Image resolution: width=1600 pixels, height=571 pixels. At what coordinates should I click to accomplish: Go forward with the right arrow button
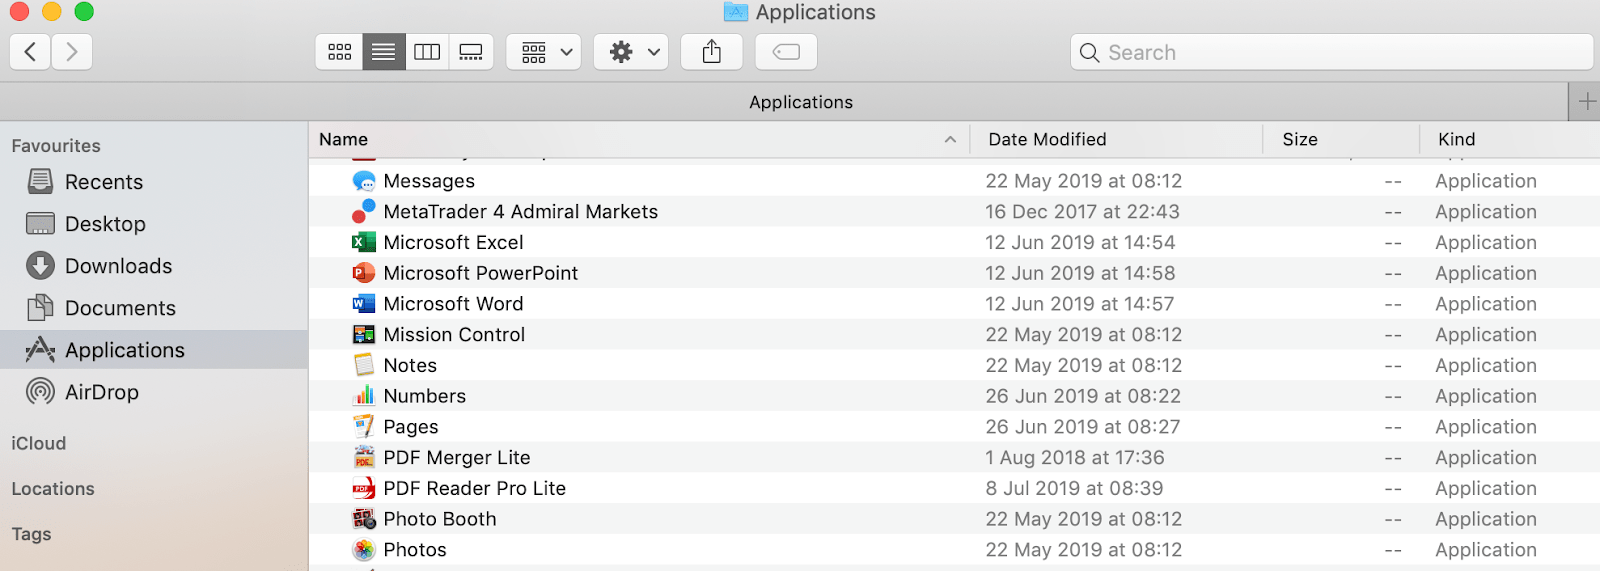point(72,52)
